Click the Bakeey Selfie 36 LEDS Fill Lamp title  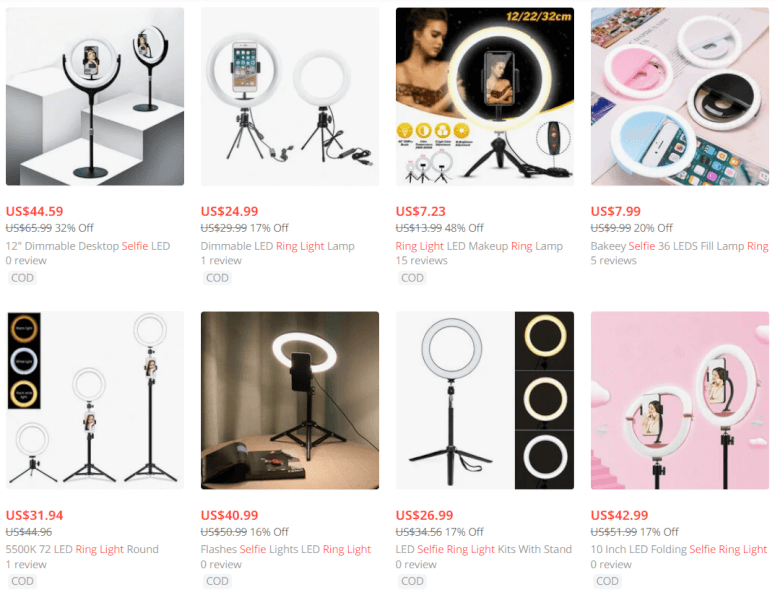tap(680, 246)
